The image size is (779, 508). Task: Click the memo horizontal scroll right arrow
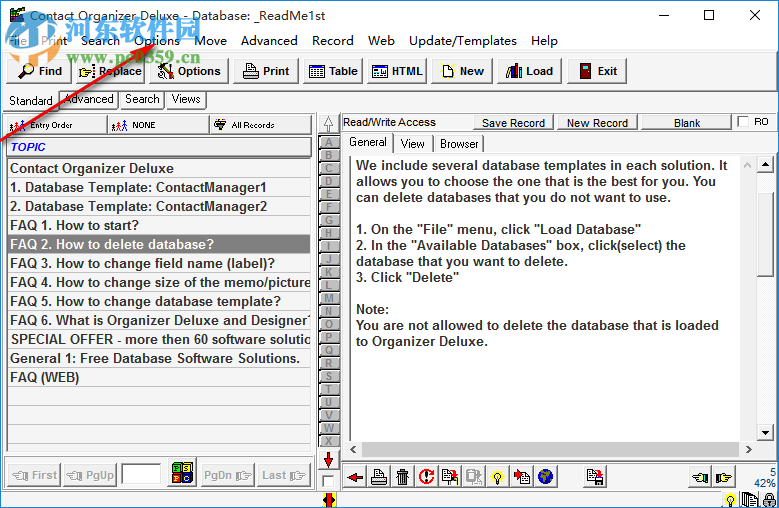(x=749, y=449)
